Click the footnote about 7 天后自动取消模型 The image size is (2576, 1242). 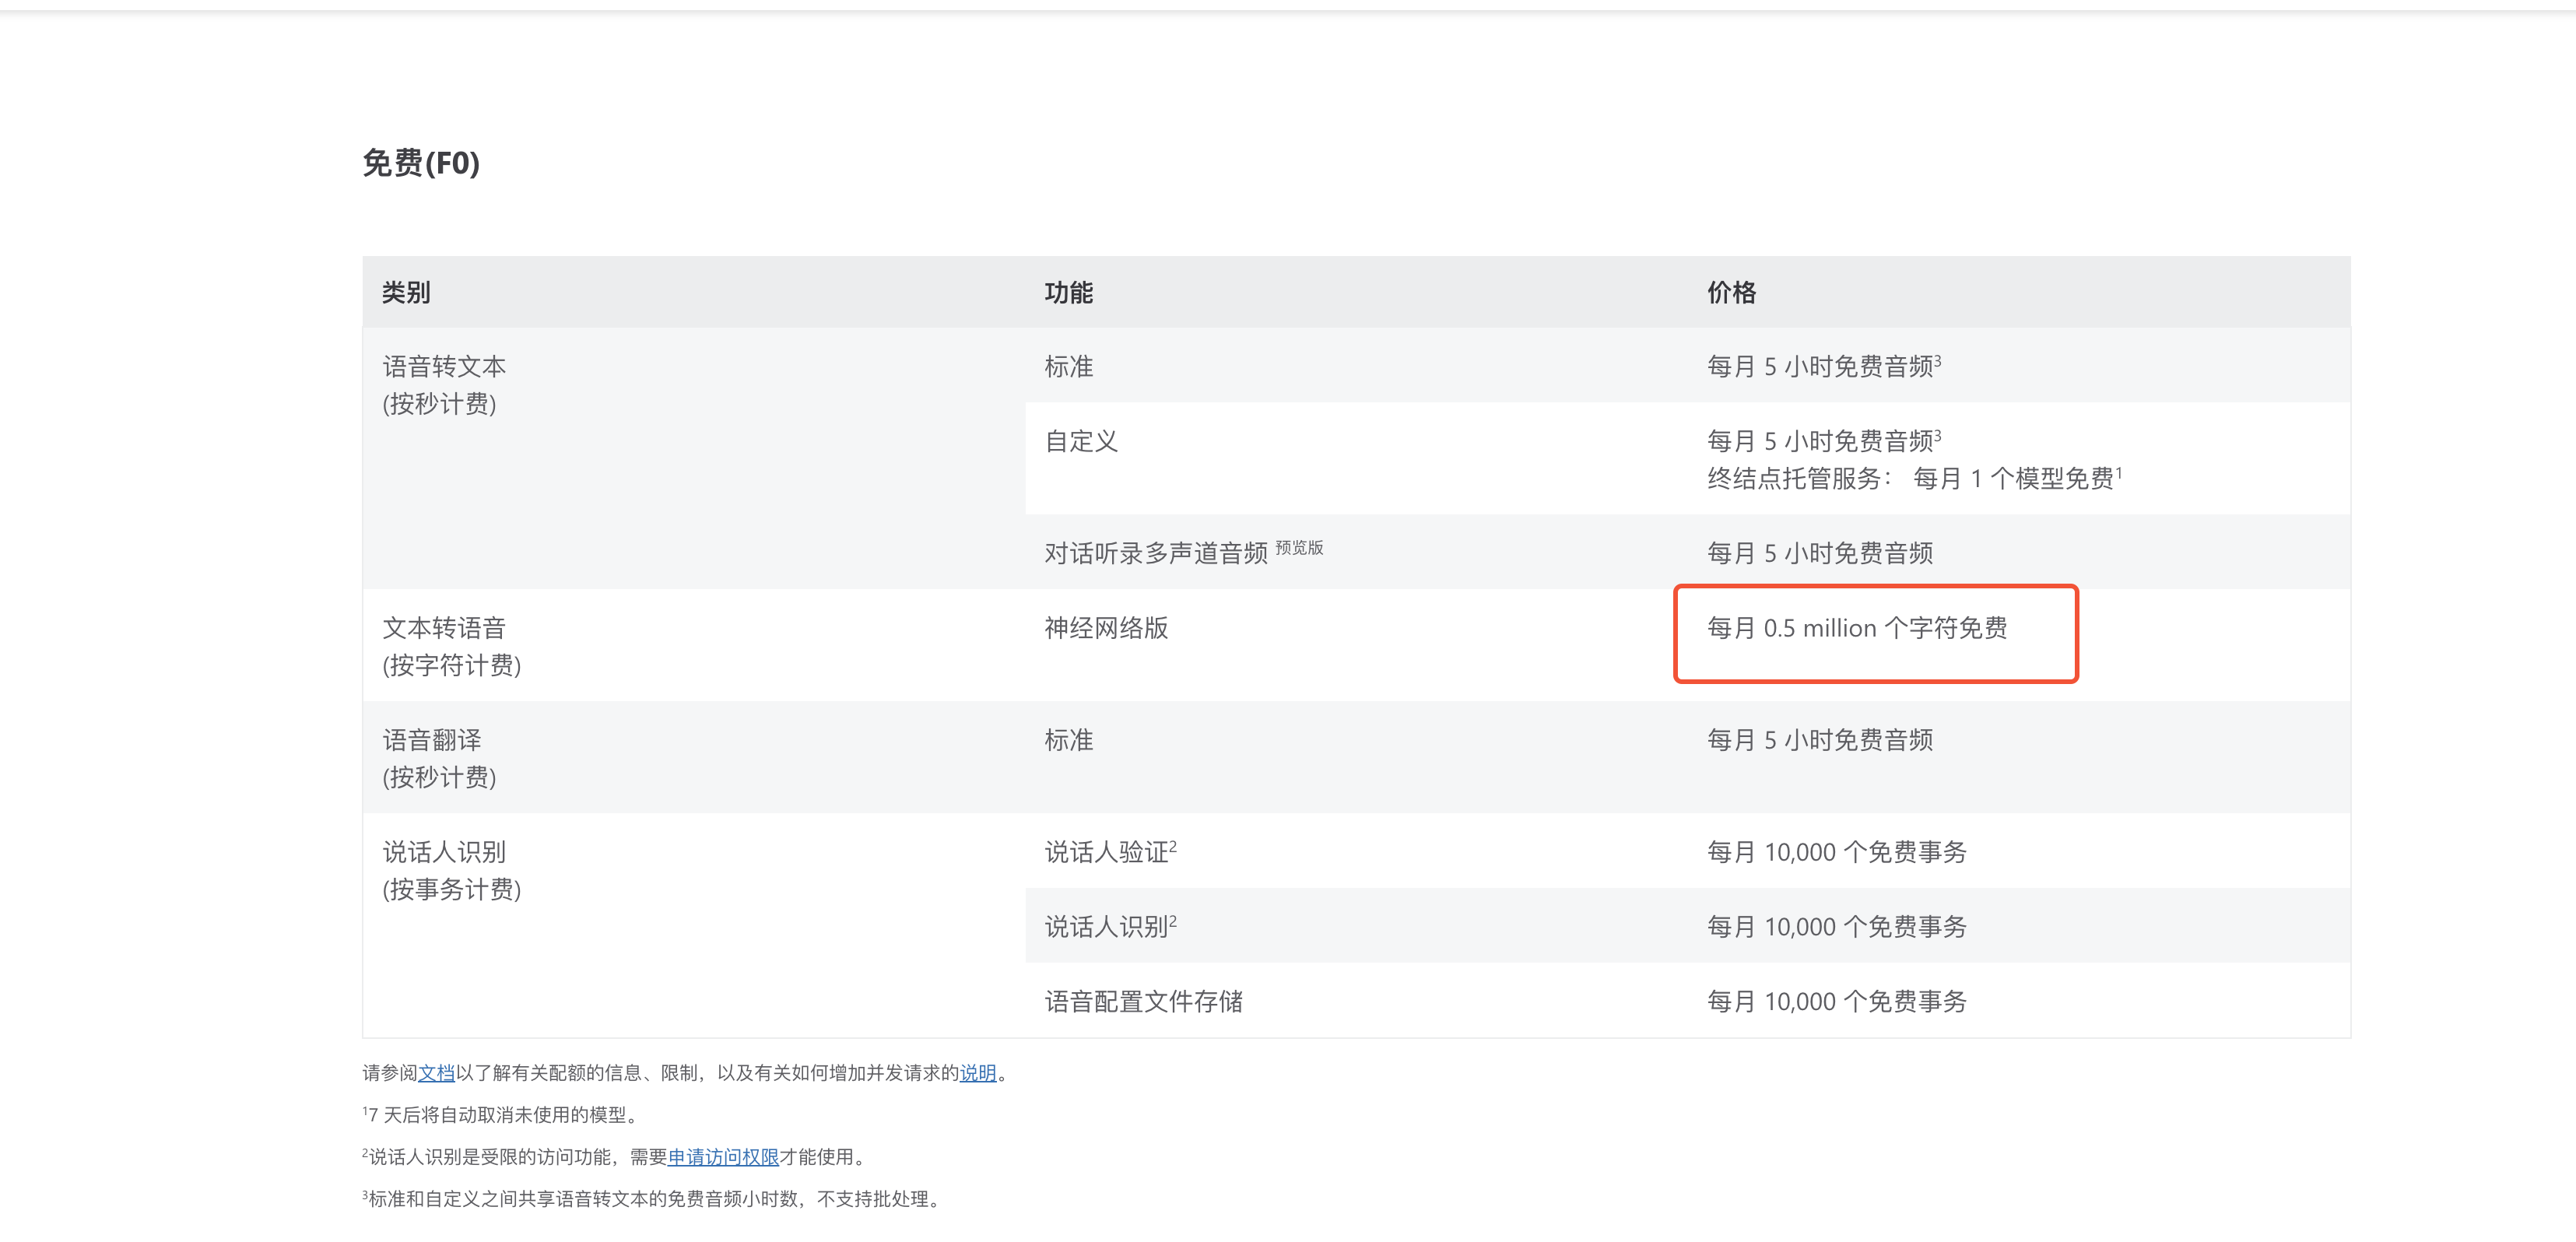click(x=499, y=1115)
